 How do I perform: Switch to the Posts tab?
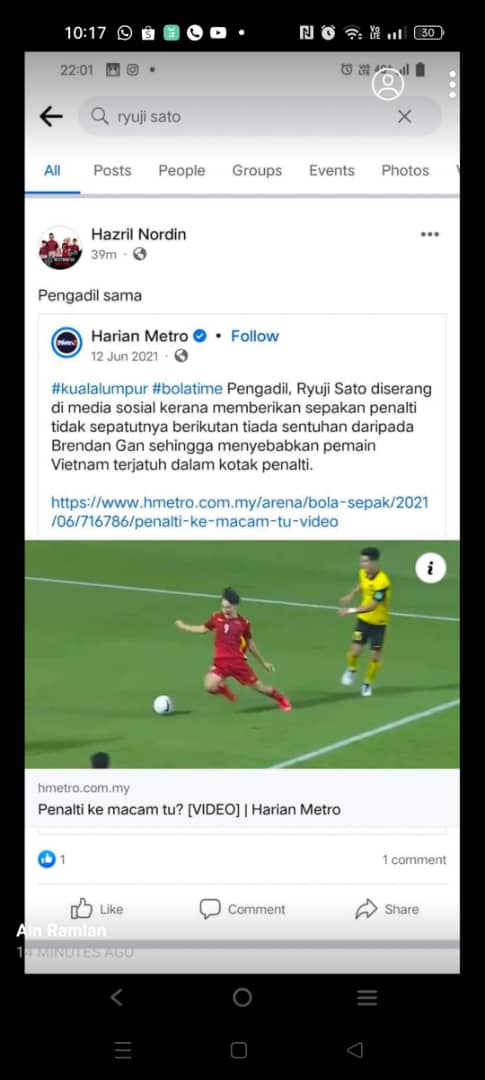pos(112,171)
